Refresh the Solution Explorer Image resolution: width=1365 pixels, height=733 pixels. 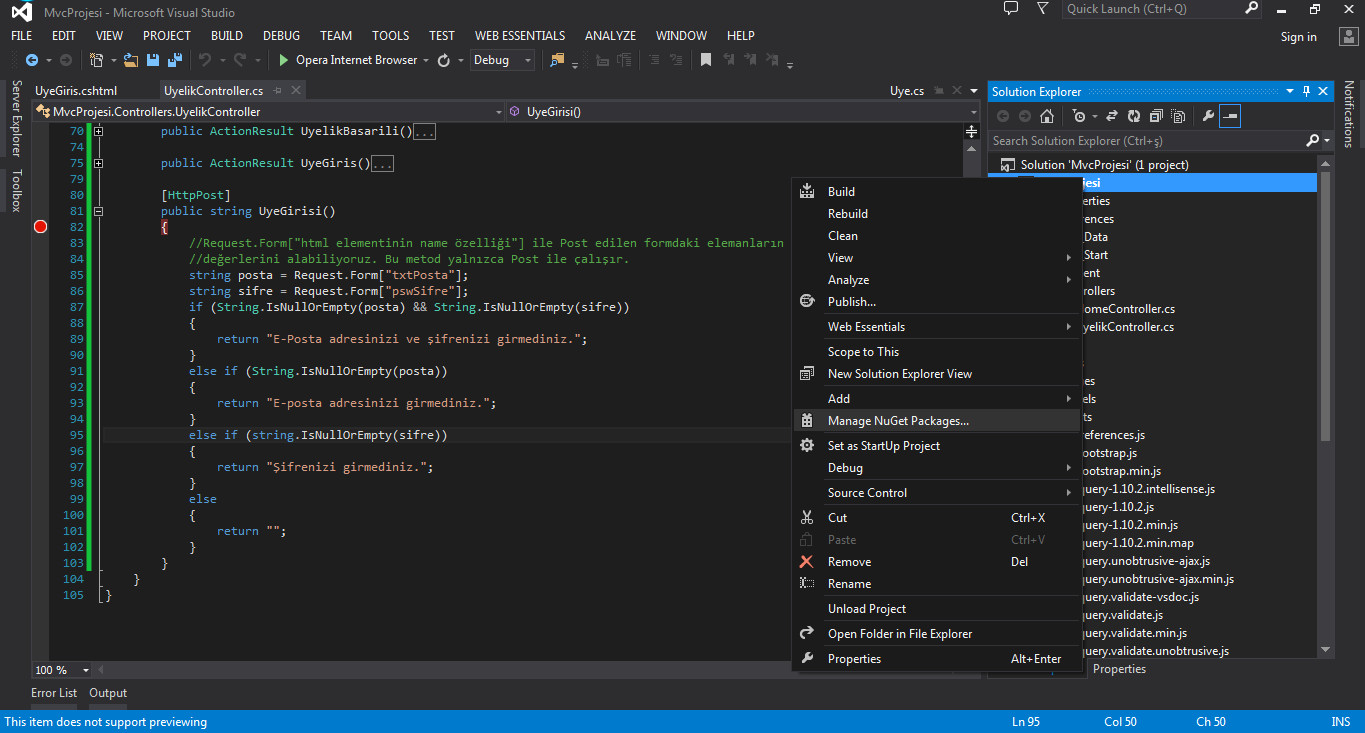click(1134, 116)
